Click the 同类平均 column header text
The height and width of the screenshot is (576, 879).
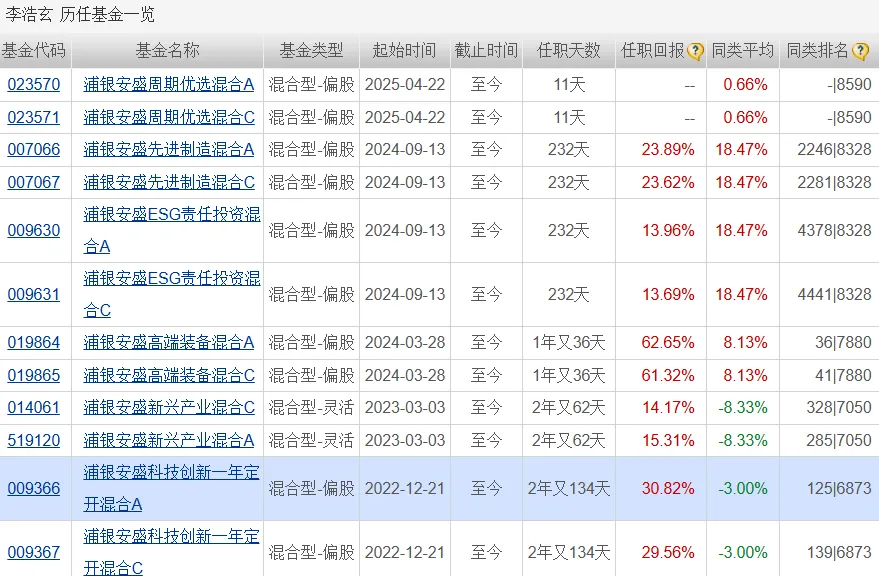click(743, 51)
